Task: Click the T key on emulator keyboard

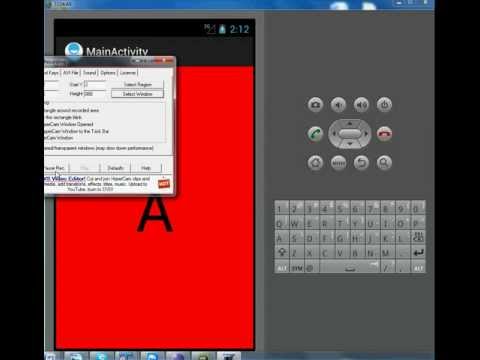Action: click(342, 222)
